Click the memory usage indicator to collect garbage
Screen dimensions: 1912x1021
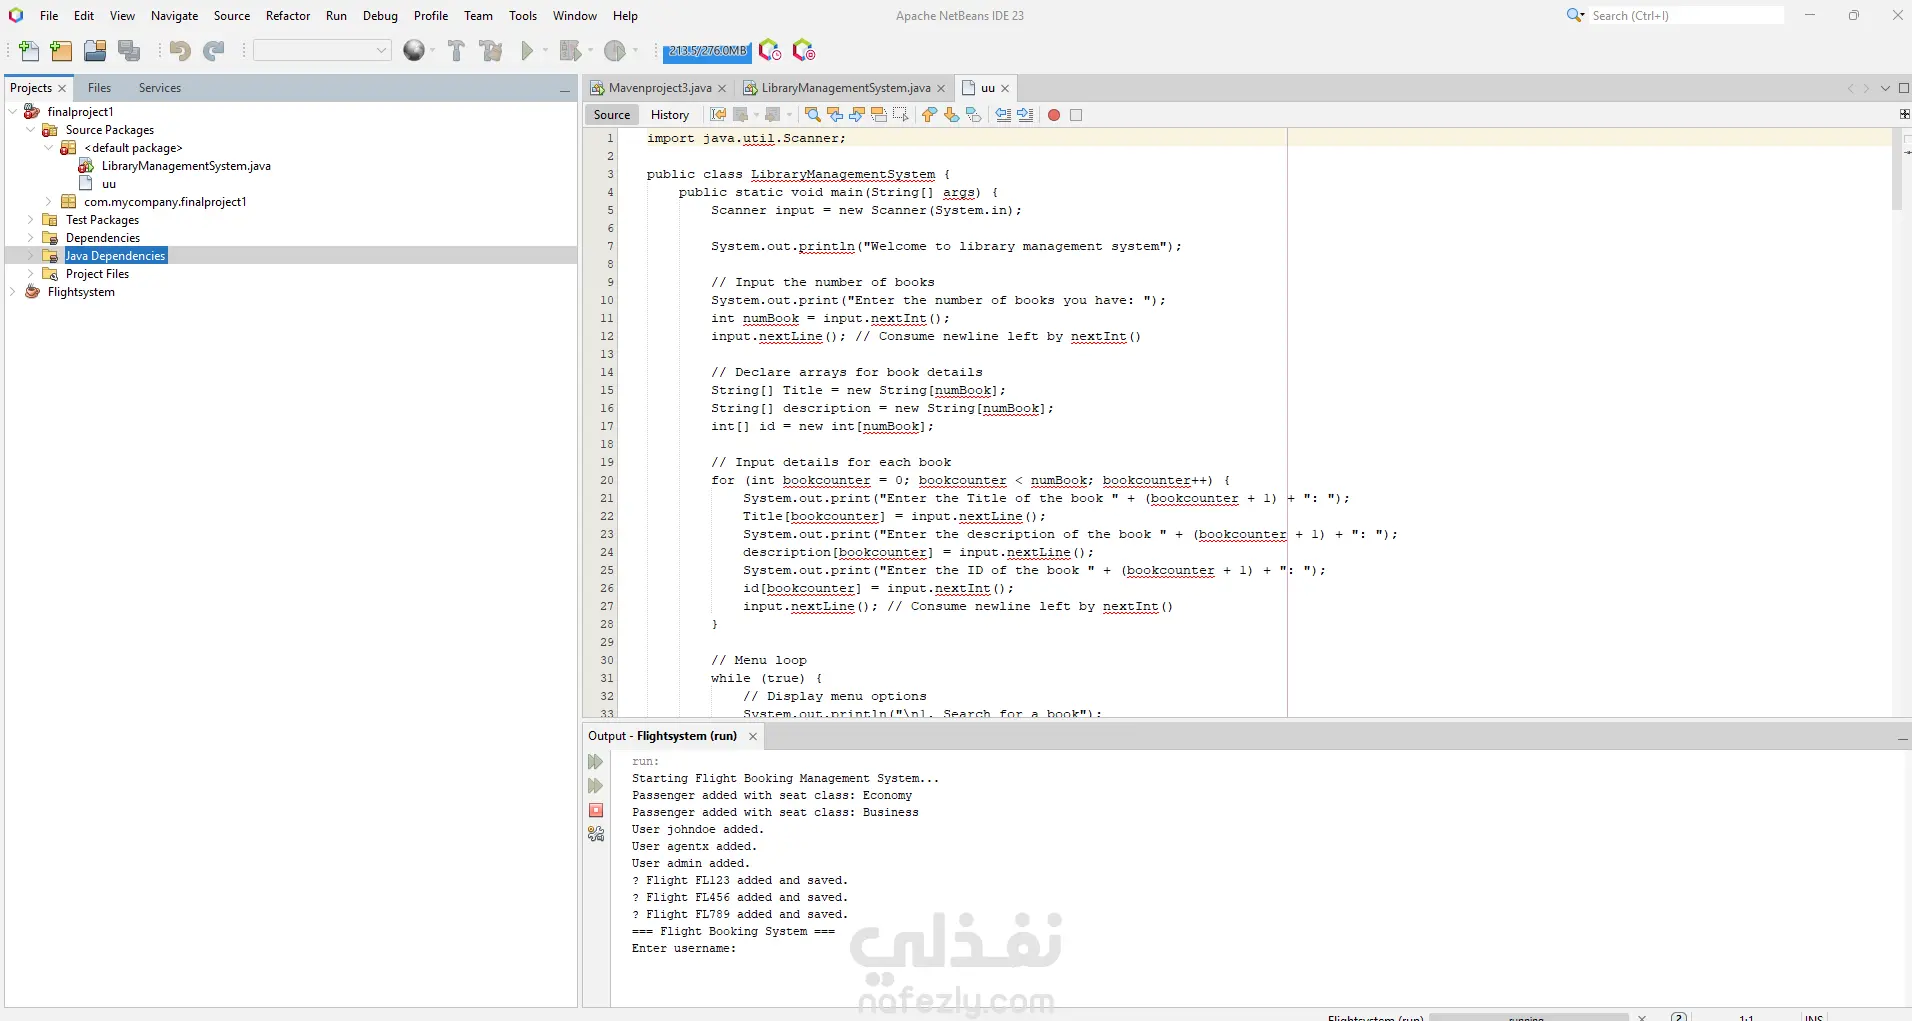[x=707, y=51]
